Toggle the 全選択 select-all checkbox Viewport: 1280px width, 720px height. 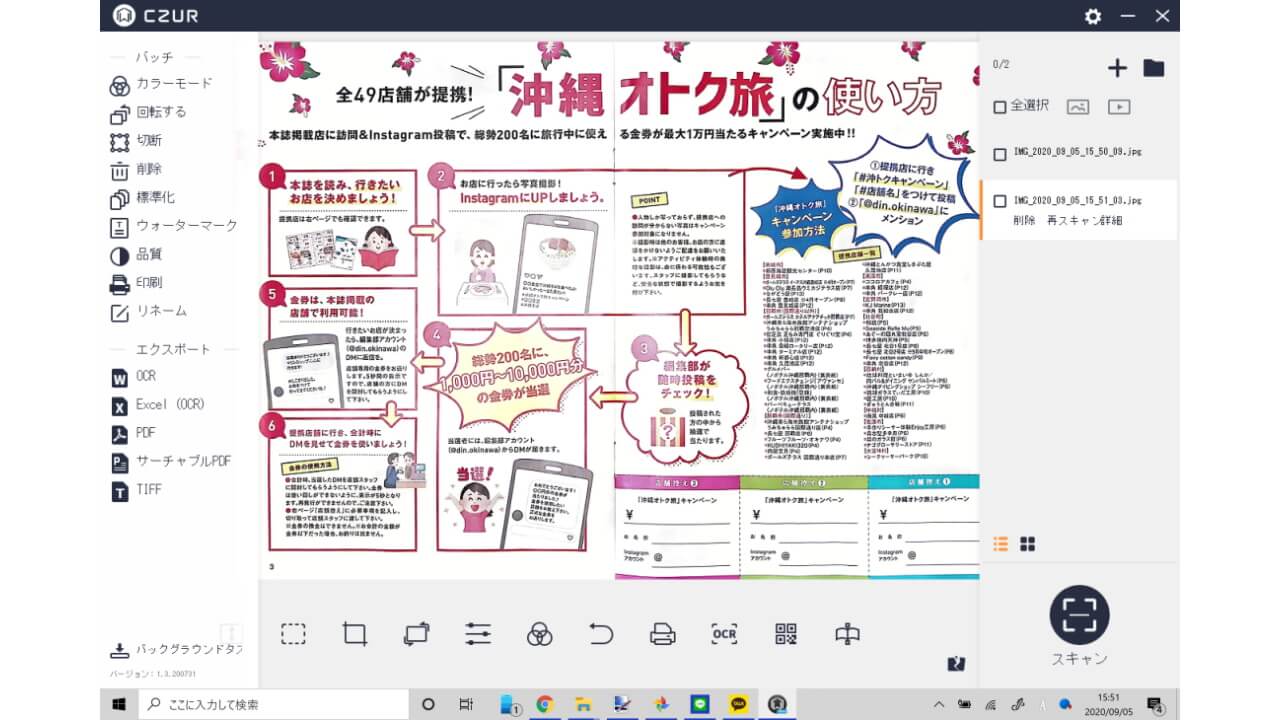point(1000,106)
